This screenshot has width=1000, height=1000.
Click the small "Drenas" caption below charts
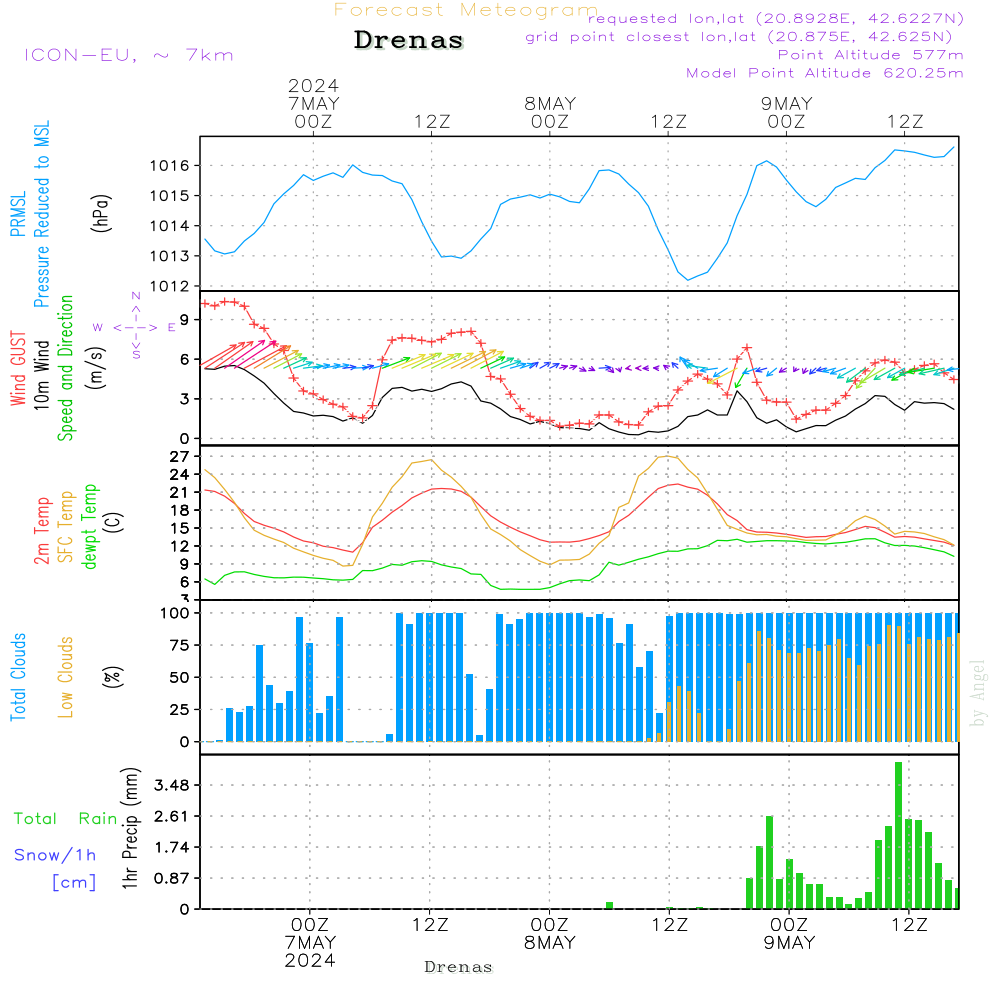(459, 967)
